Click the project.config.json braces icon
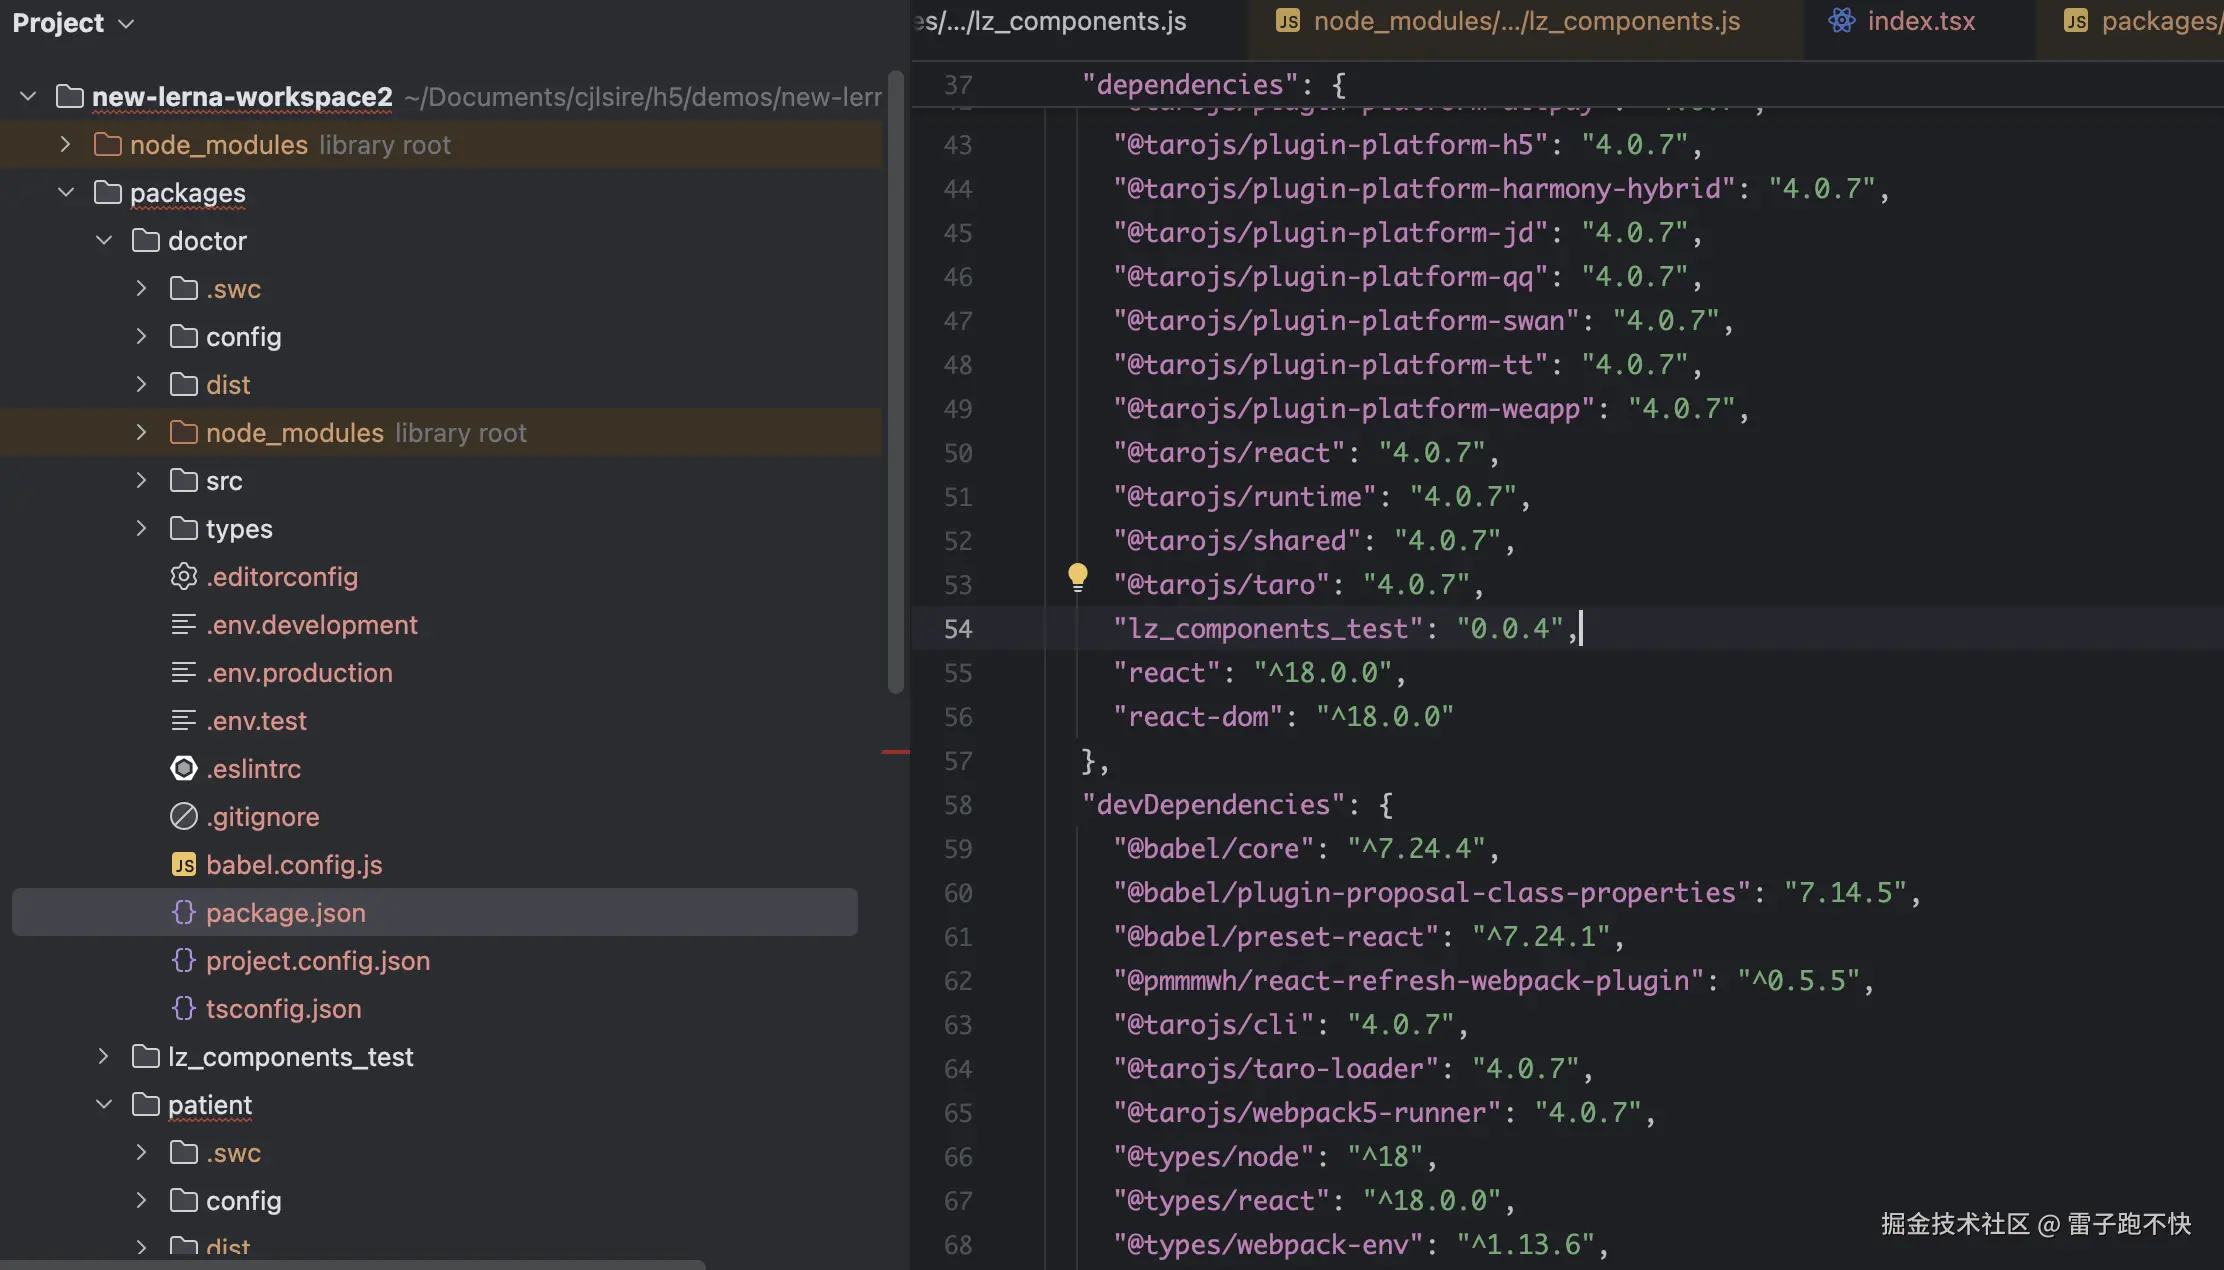Screen dimensions: 2224x1270 coord(183,961)
